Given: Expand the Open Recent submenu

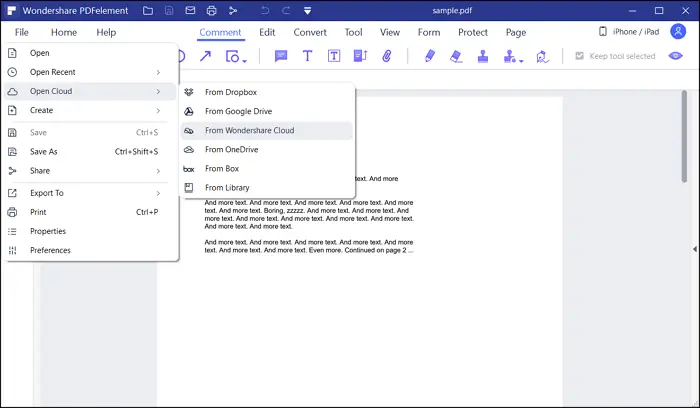Looking at the screenshot, I should pyautogui.click(x=89, y=72).
